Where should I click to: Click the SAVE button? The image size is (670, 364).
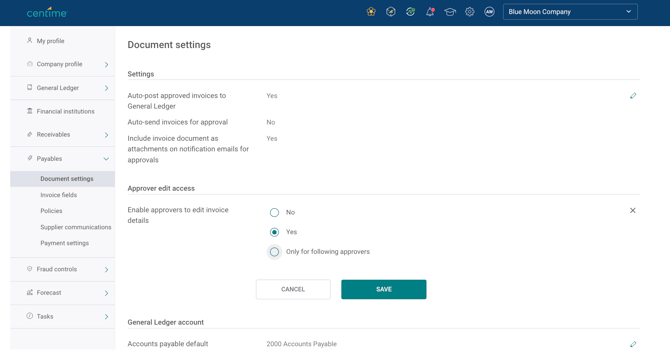tap(384, 289)
